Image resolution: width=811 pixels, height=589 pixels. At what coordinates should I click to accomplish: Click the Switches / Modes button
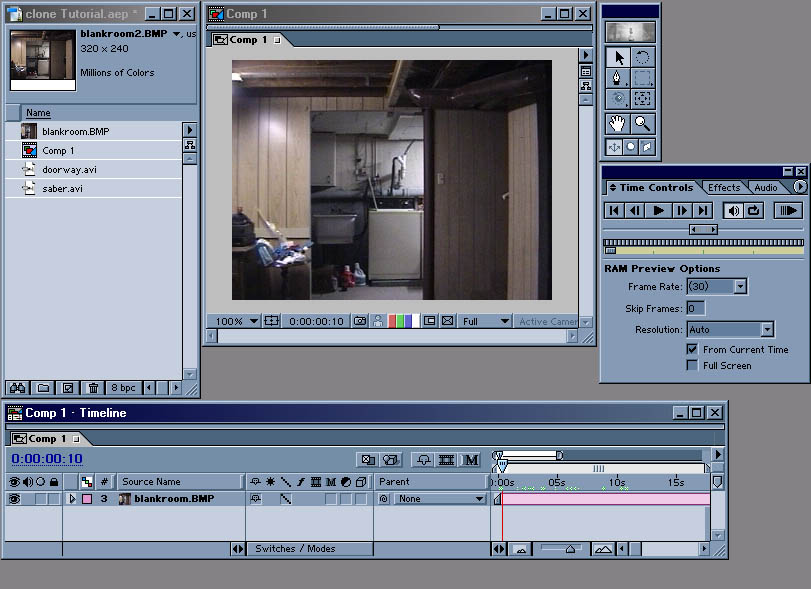(295, 548)
